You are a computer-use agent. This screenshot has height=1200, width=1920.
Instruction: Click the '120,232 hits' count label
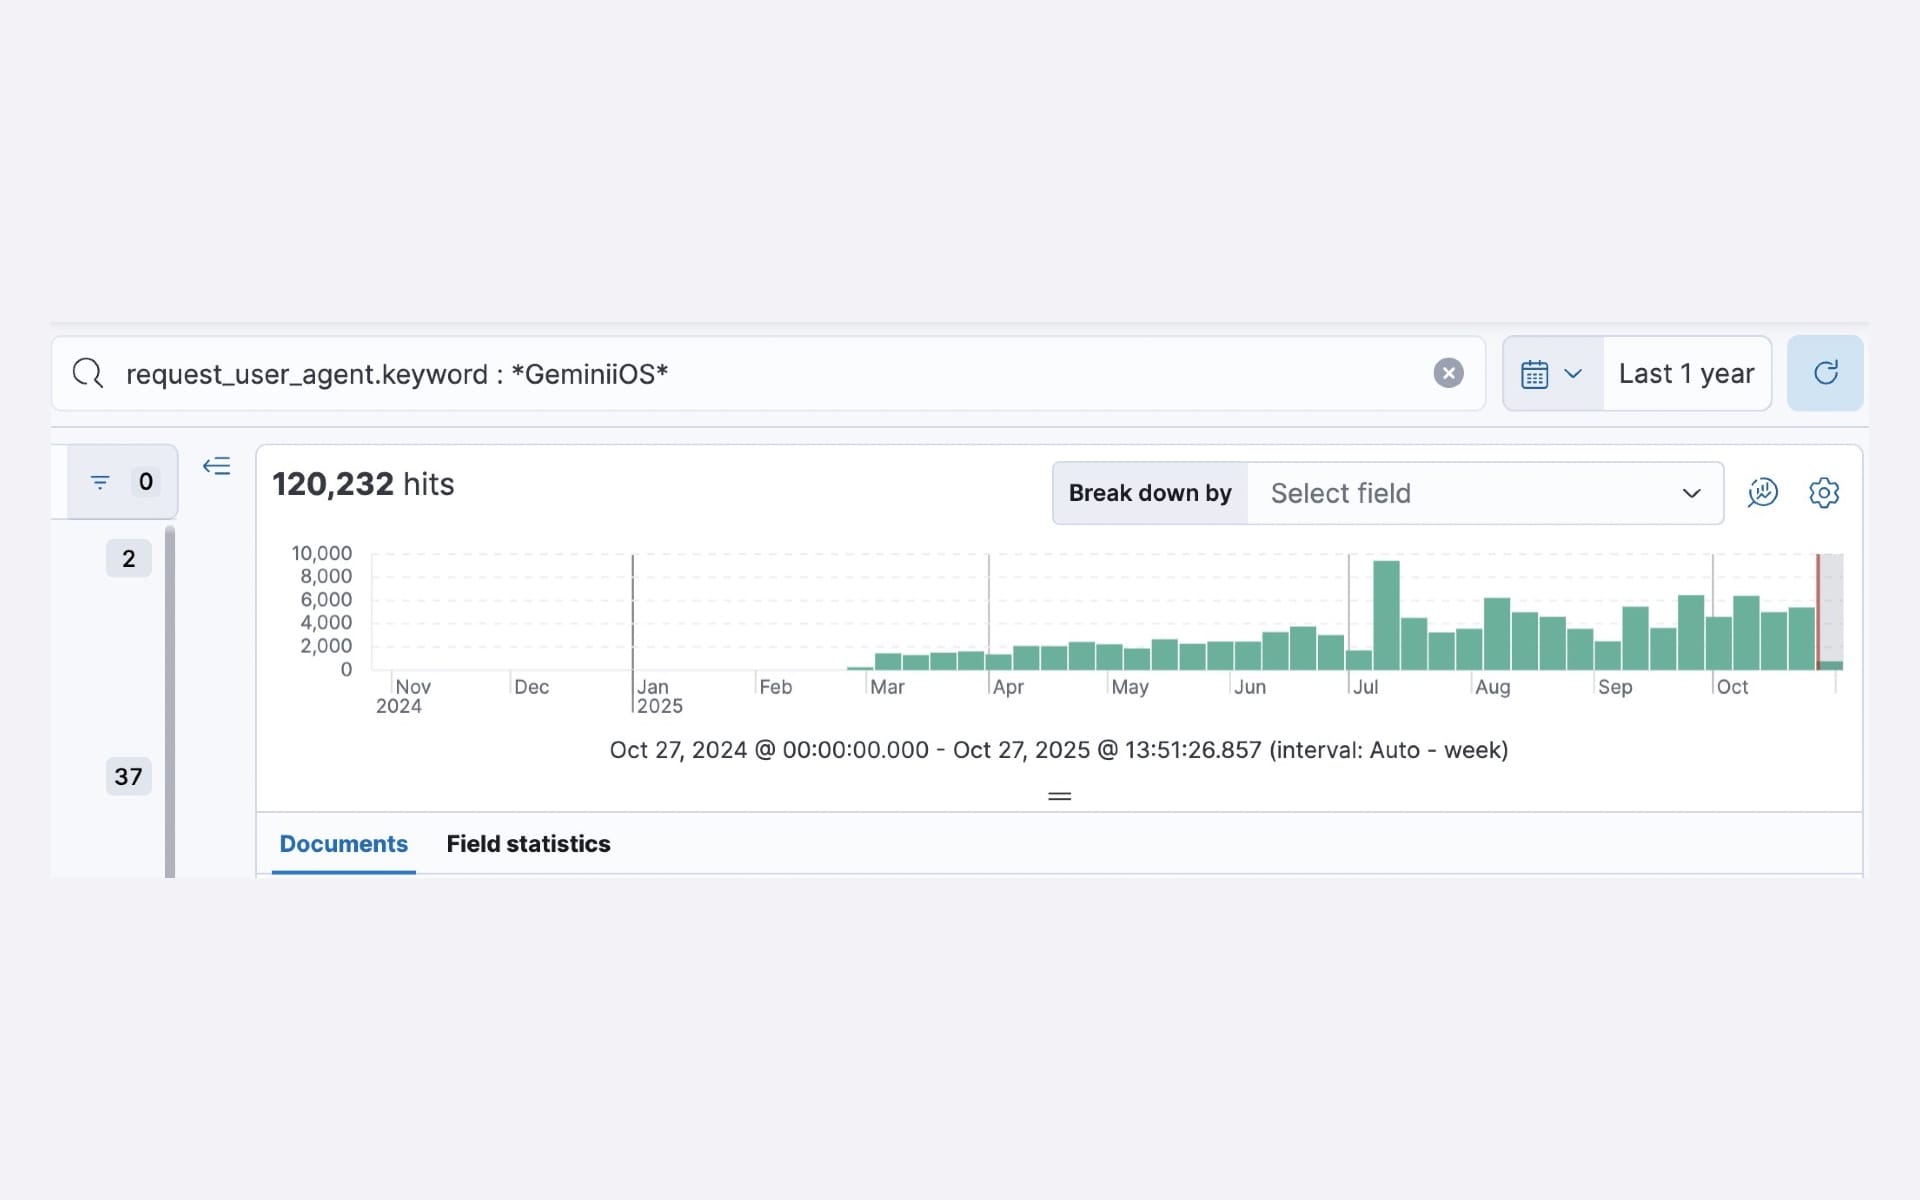(x=363, y=484)
